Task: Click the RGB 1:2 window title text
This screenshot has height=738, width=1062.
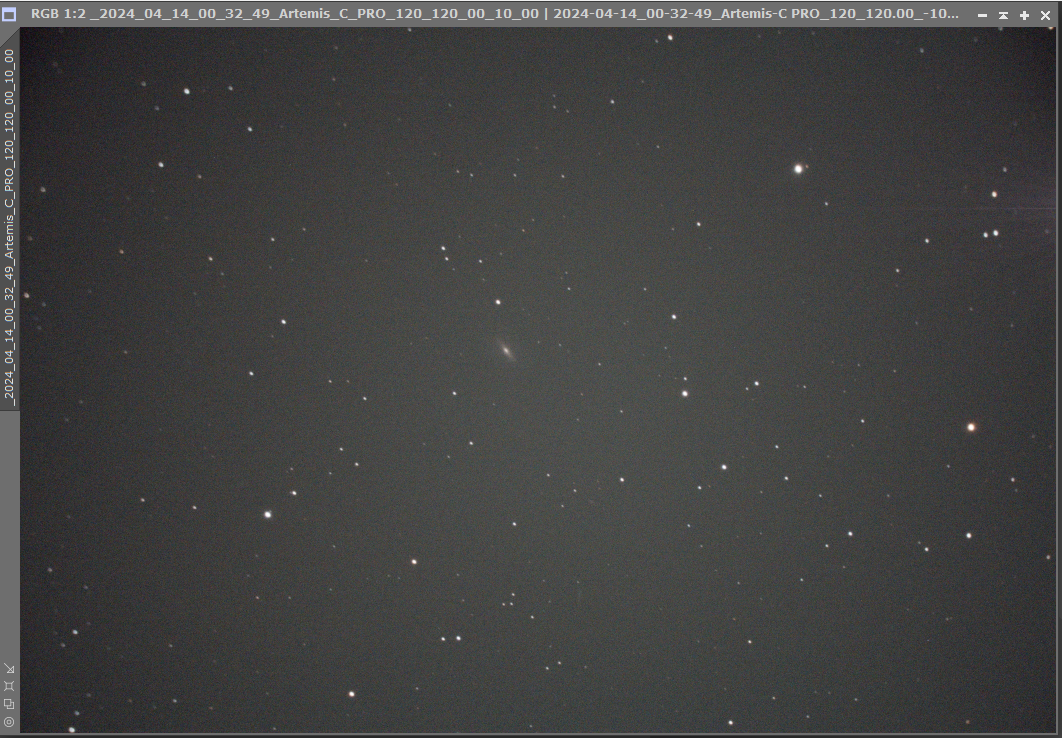Action: [494, 14]
